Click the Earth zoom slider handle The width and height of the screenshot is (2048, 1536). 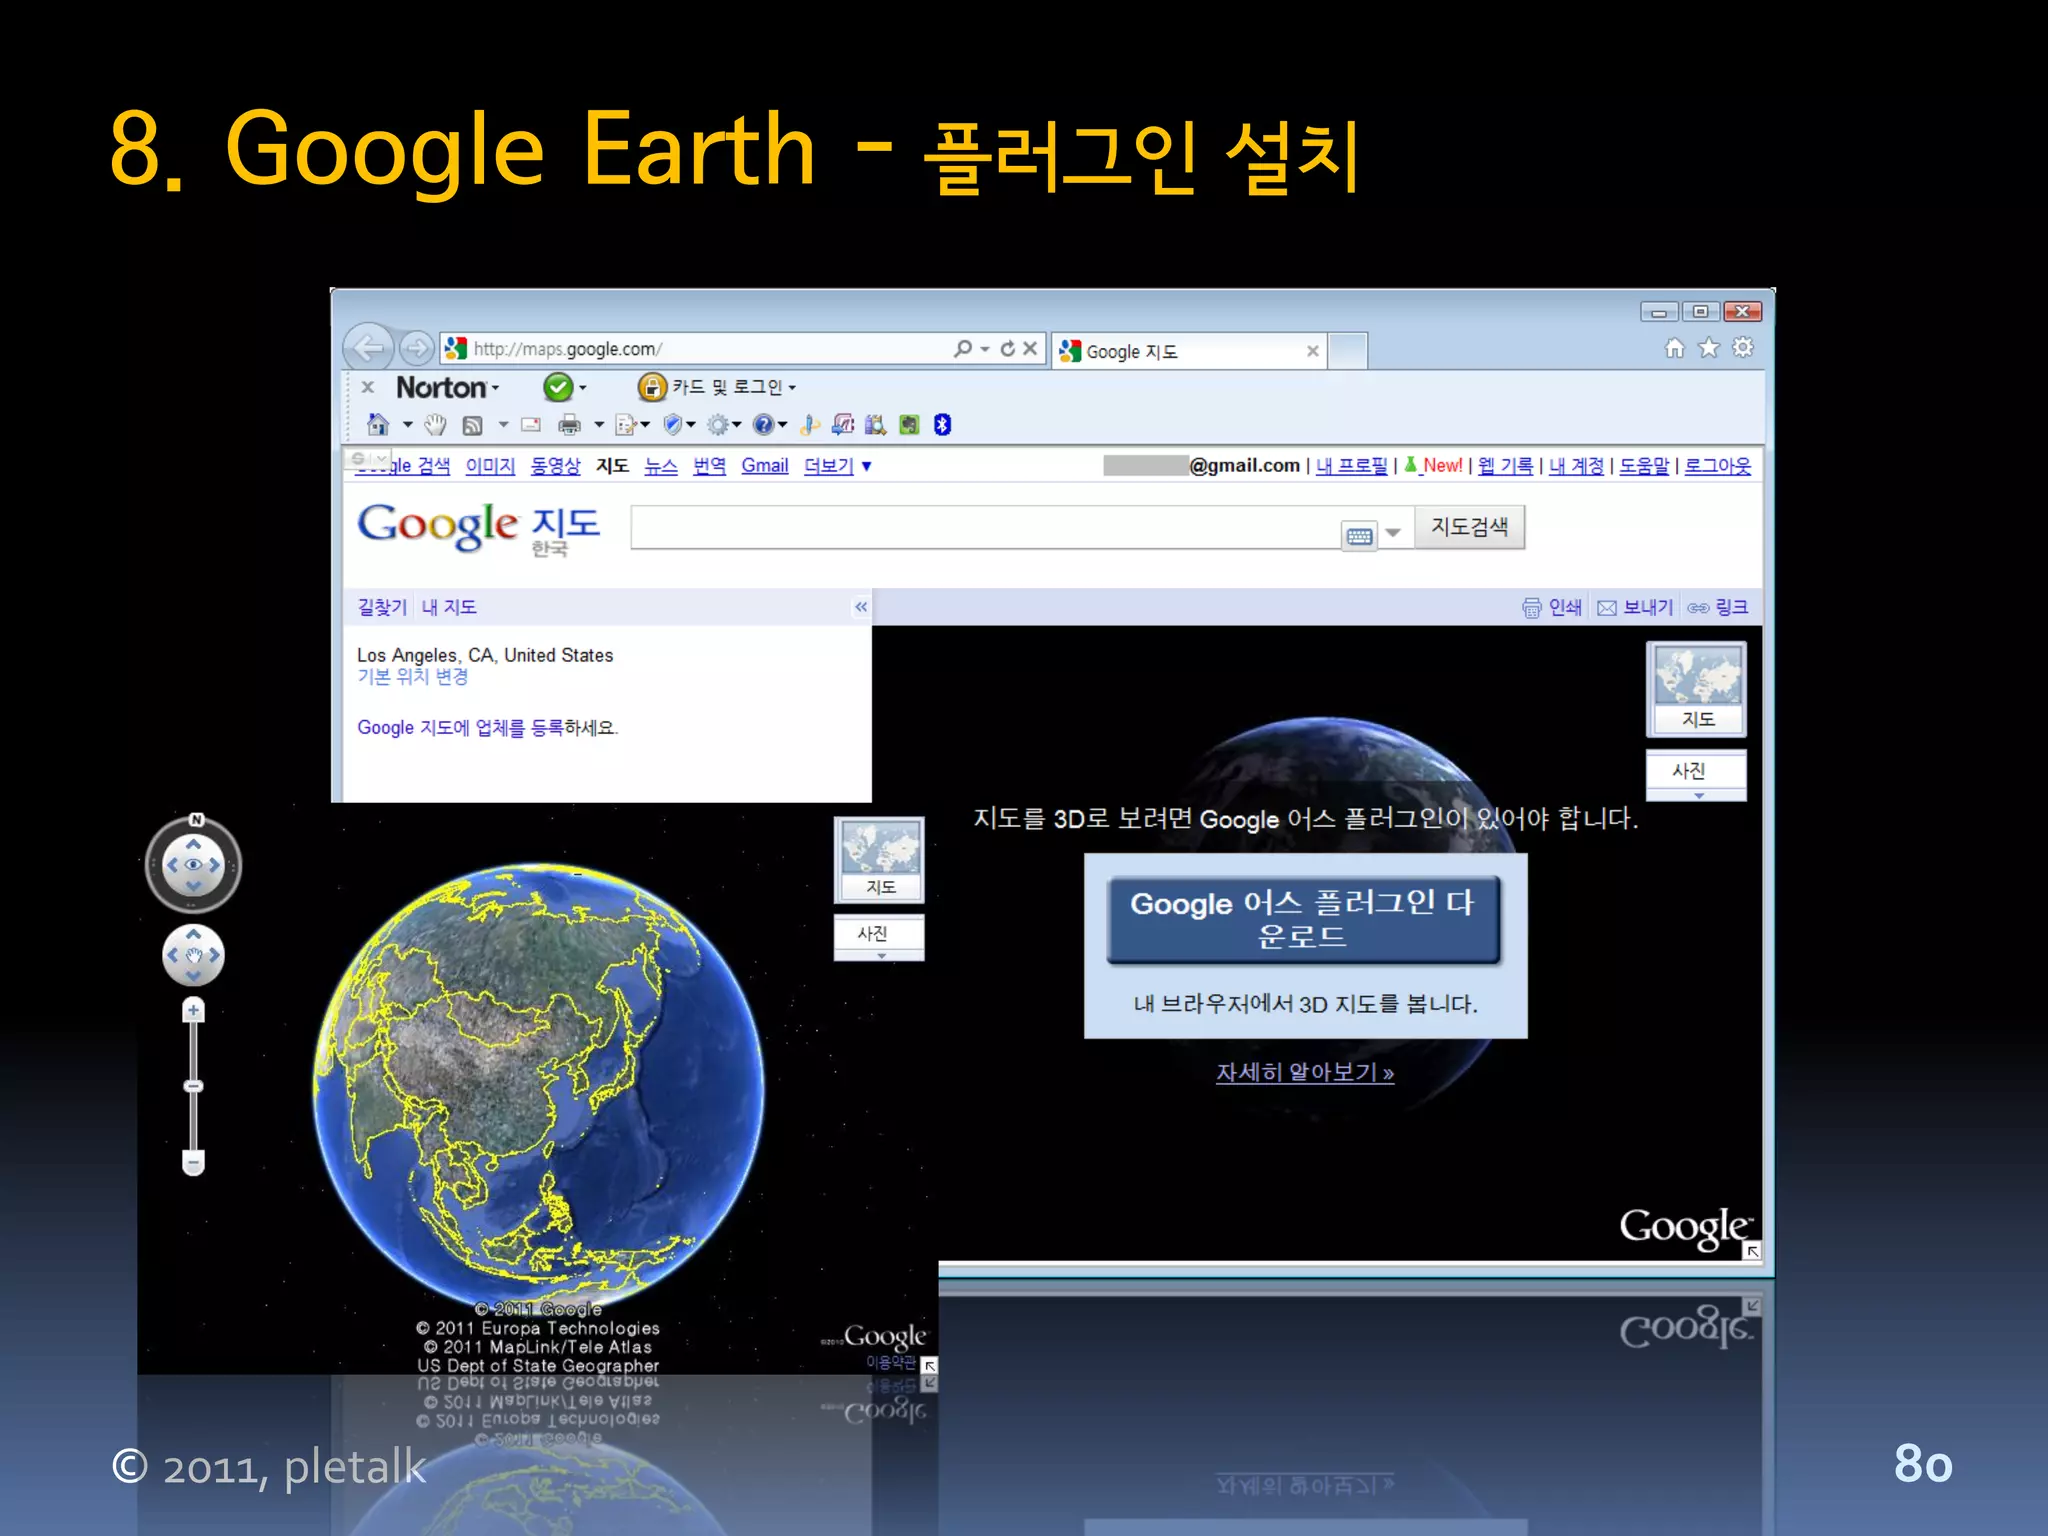[194, 1086]
